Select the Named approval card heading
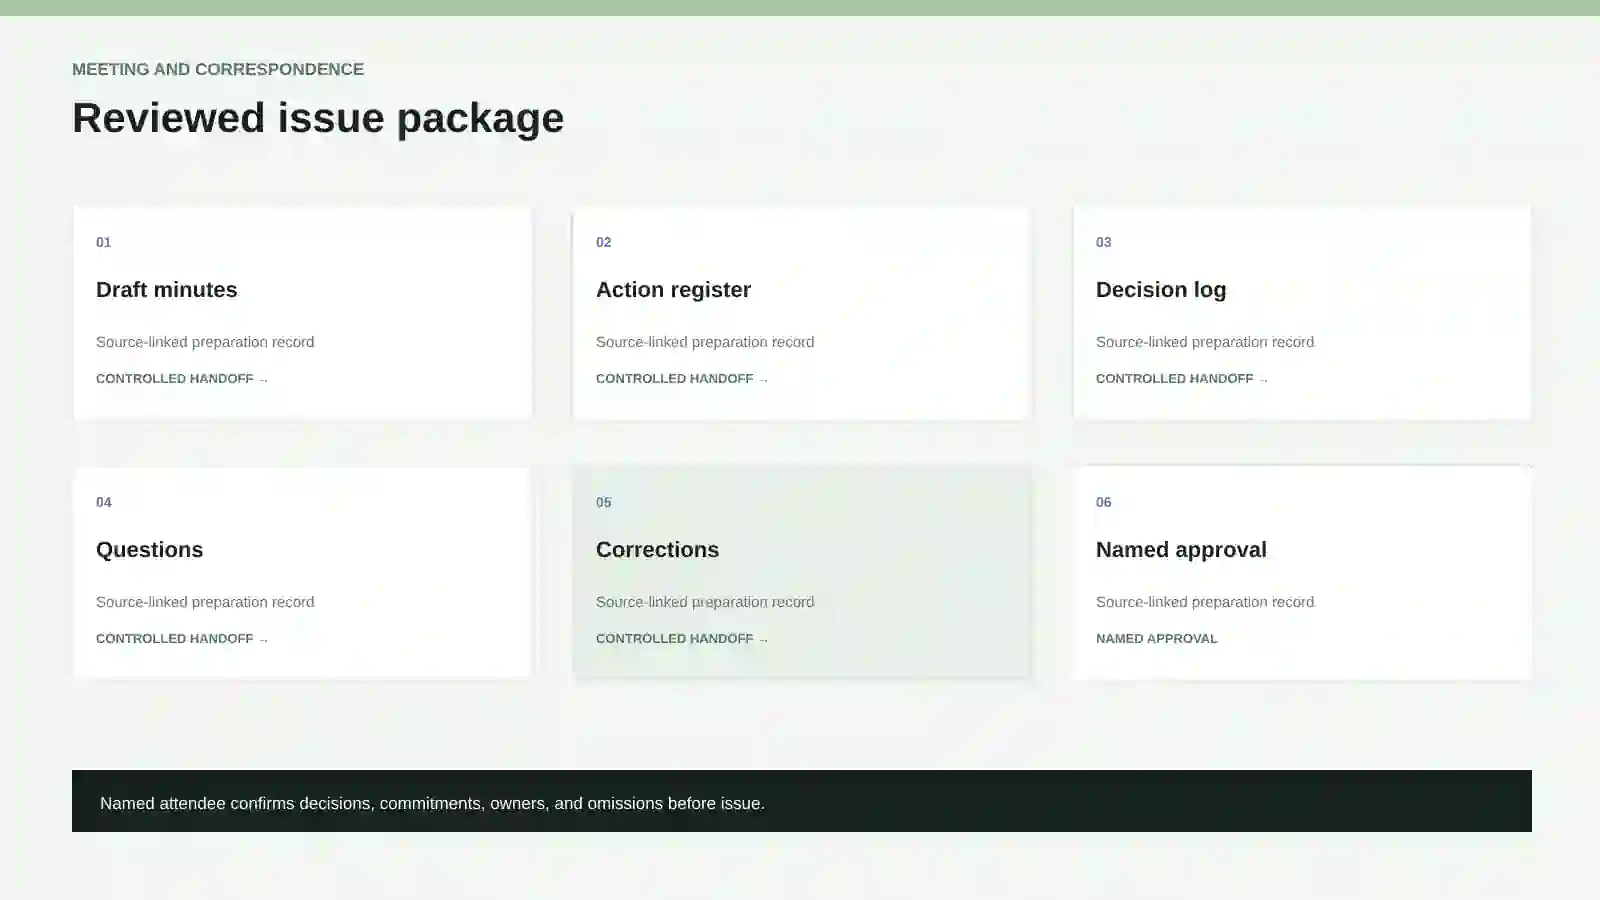Viewport: 1600px width, 900px height. coord(1181,550)
